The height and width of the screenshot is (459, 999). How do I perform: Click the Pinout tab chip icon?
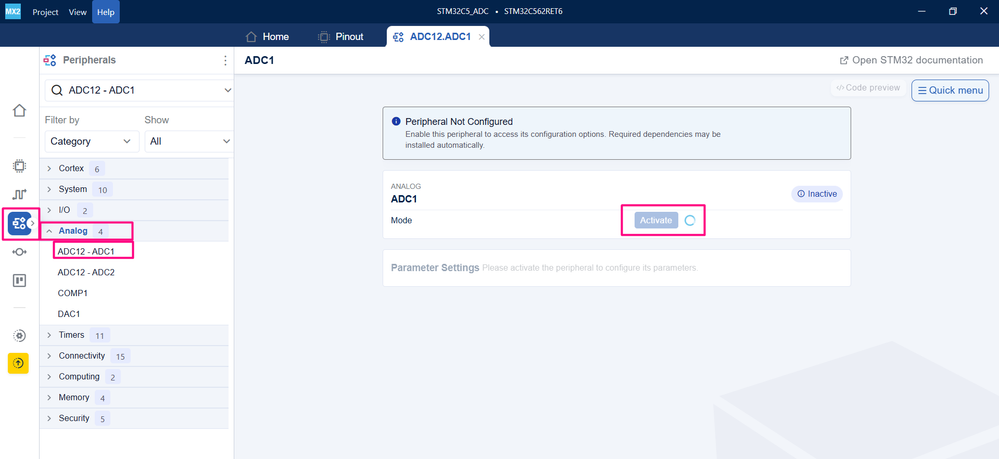coord(324,36)
